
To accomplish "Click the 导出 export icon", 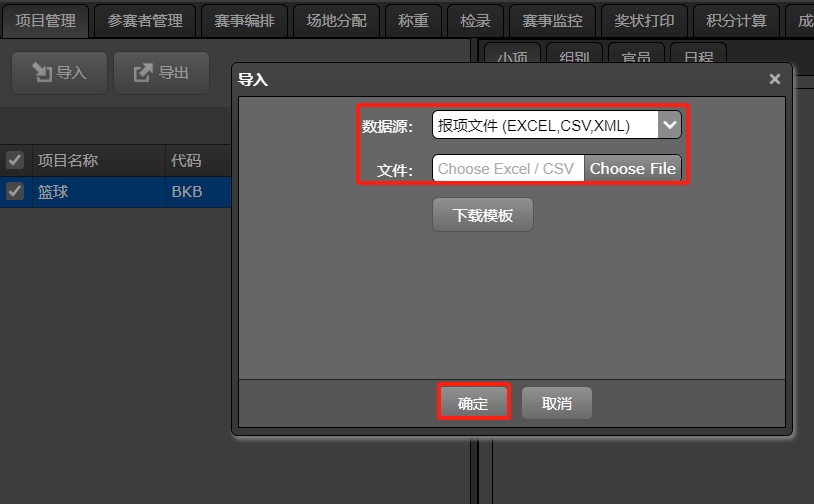I will click(x=143, y=72).
